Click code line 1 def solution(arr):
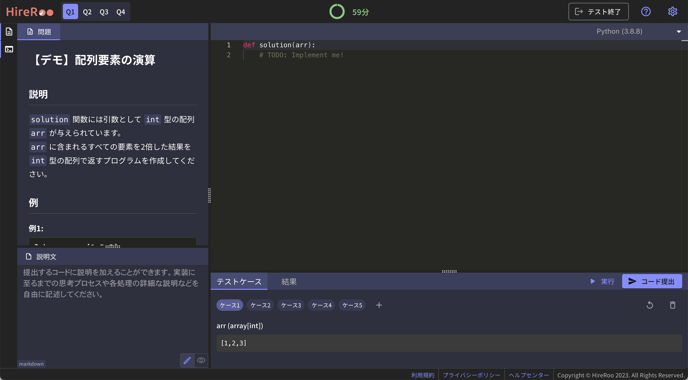 coord(279,45)
